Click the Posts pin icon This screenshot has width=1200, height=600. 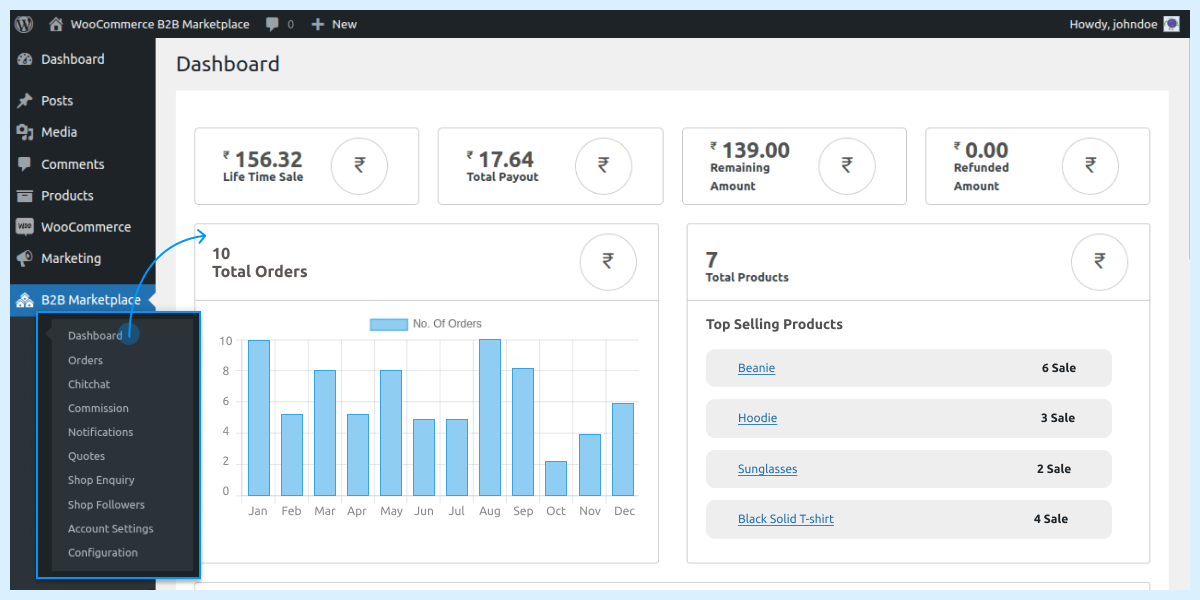tap(25, 100)
